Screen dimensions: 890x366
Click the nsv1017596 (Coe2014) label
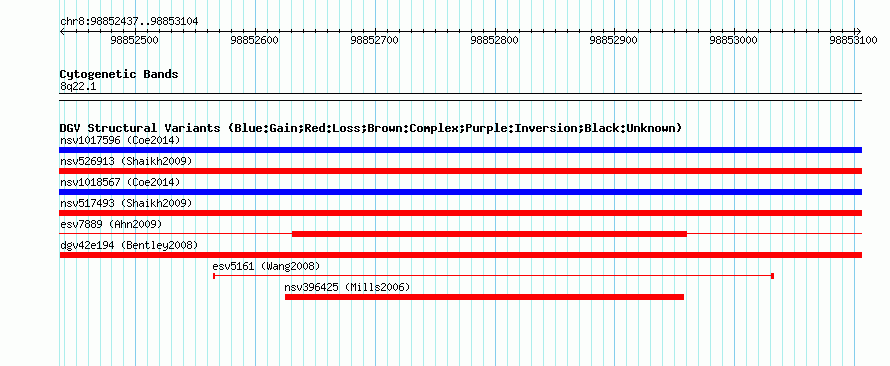pos(120,140)
